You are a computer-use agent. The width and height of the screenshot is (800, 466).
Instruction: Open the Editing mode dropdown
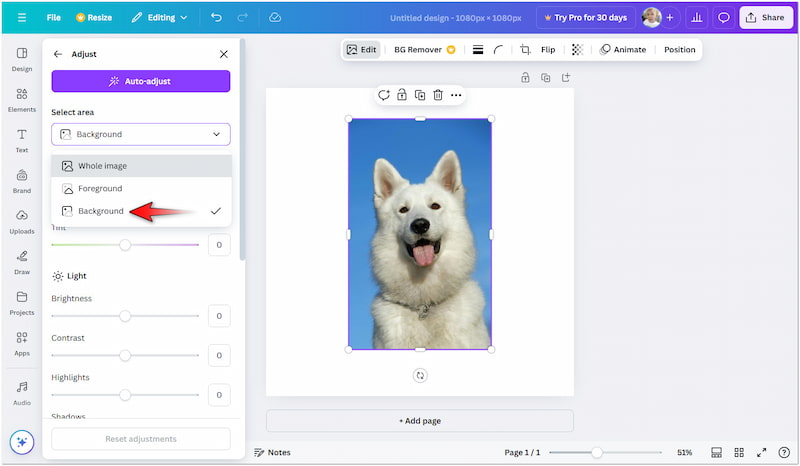(157, 18)
